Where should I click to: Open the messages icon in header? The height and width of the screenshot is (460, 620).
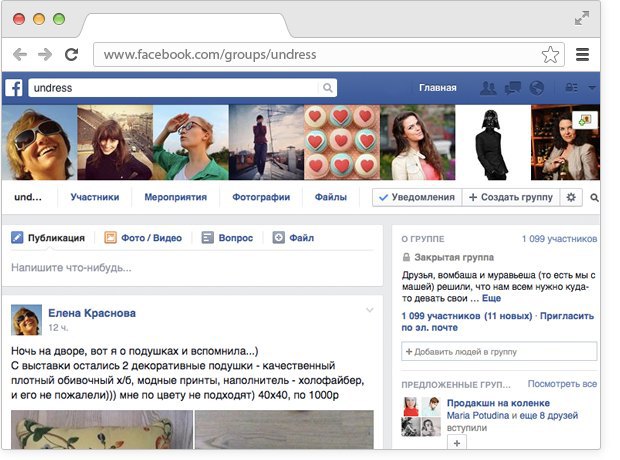point(511,88)
